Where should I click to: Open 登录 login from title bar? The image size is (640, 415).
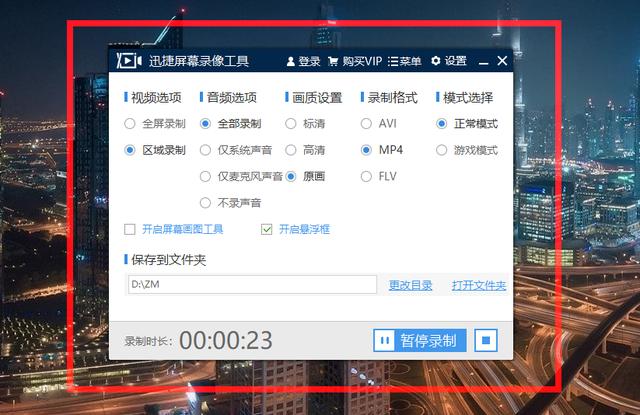tap(303, 61)
